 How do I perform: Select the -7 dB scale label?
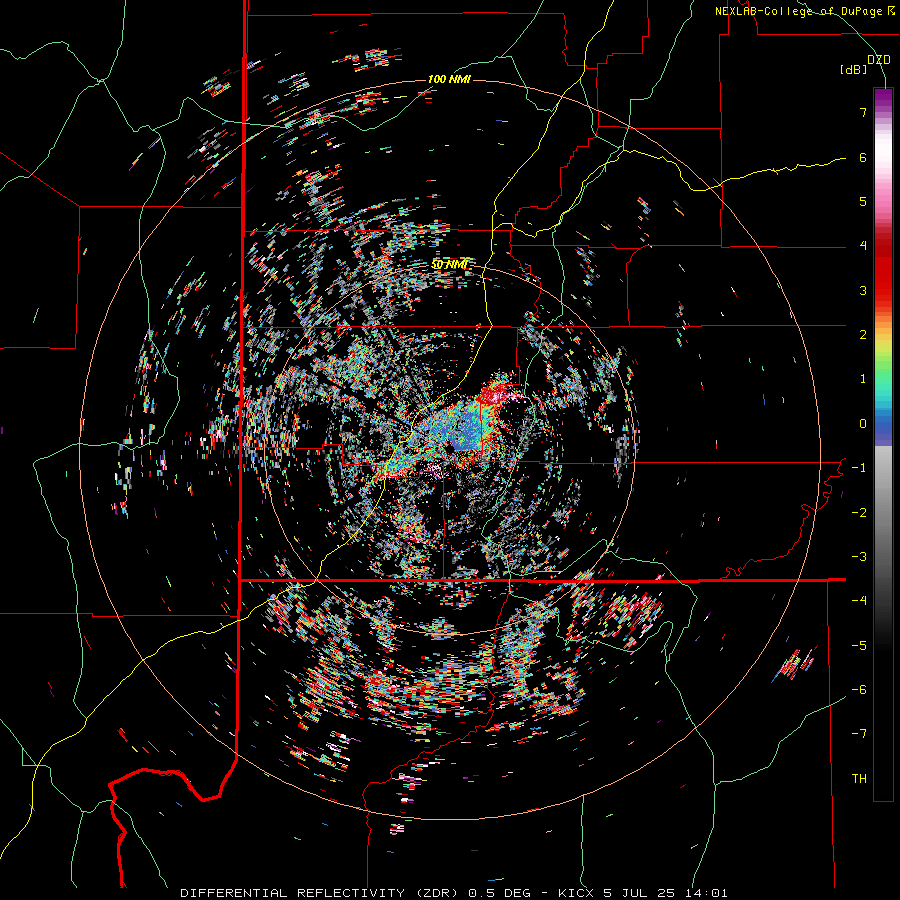859,734
